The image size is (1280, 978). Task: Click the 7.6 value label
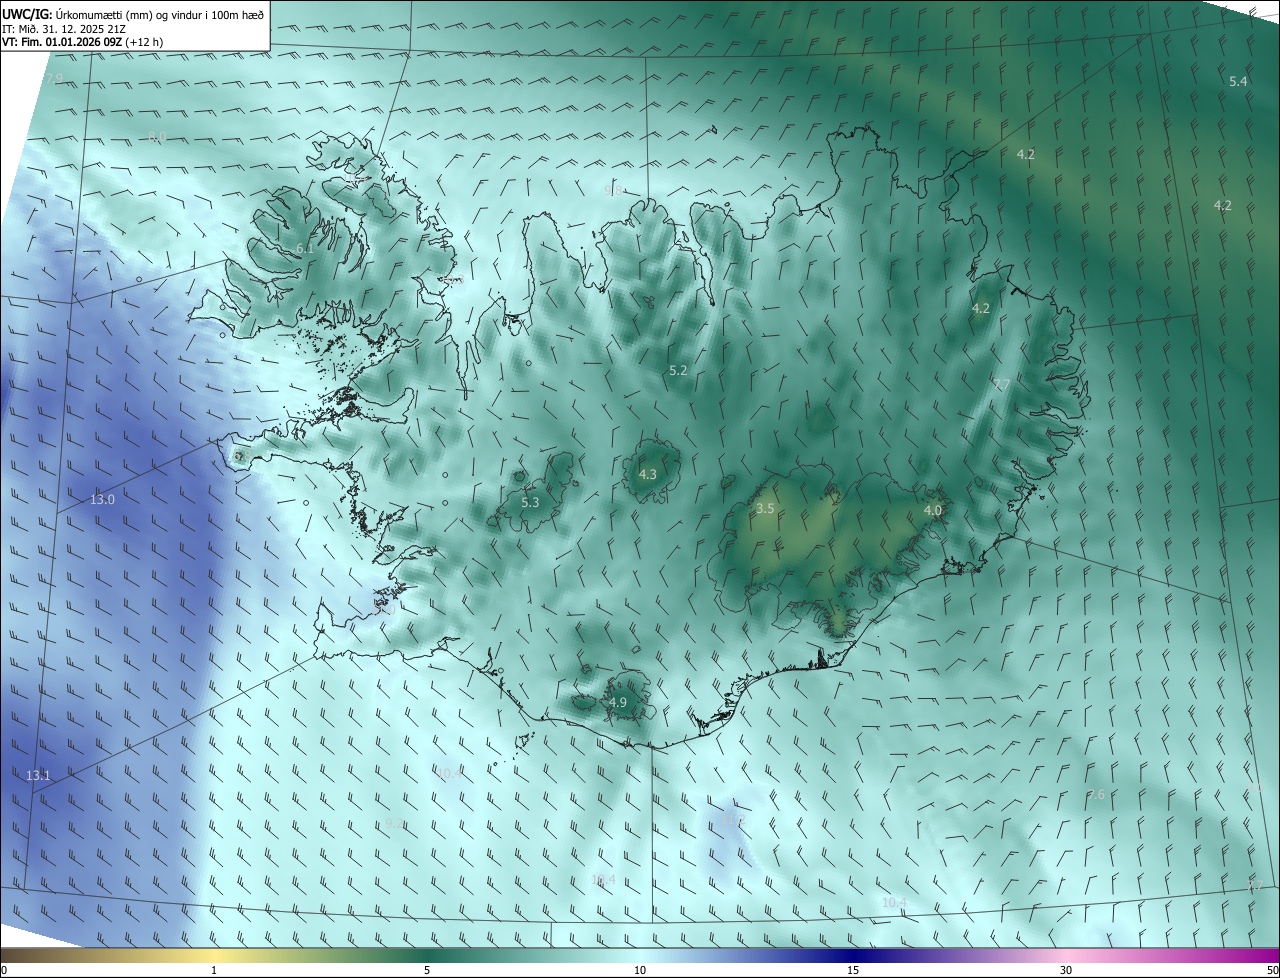[1096, 794]
